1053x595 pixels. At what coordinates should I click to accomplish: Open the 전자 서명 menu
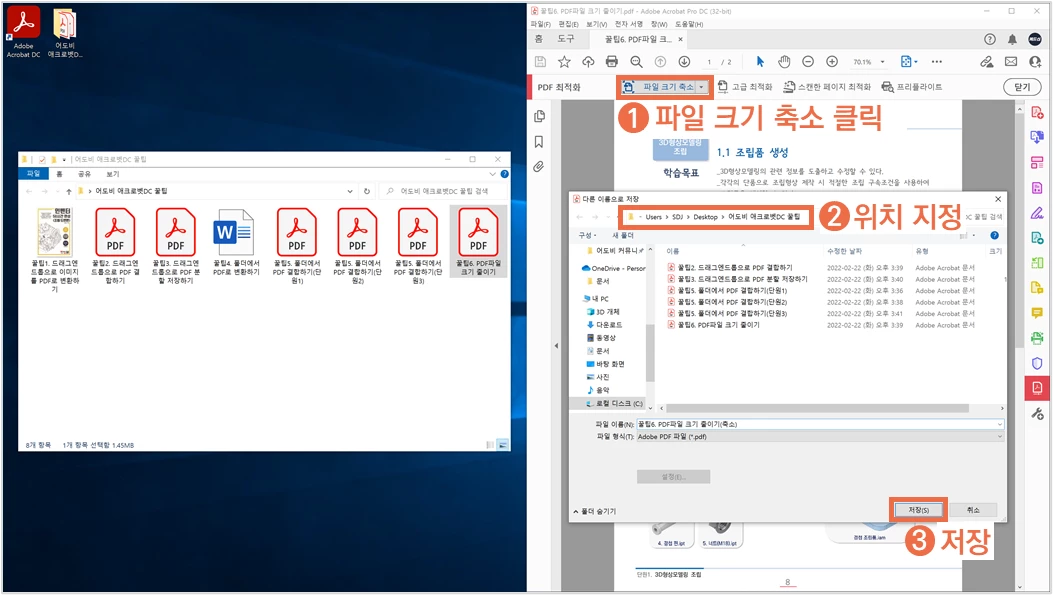tap(629, 24)
